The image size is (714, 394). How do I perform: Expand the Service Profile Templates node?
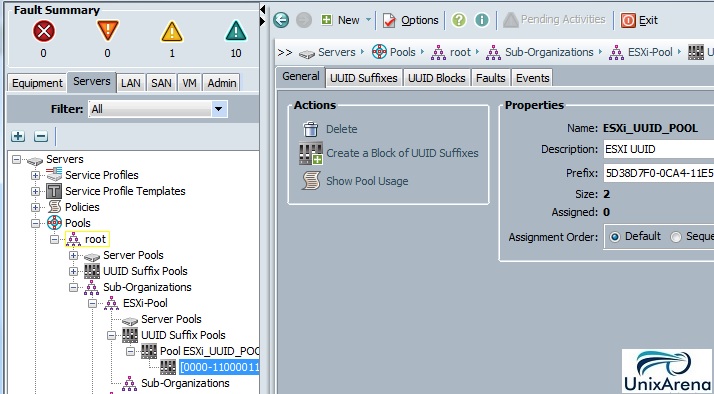36,191
